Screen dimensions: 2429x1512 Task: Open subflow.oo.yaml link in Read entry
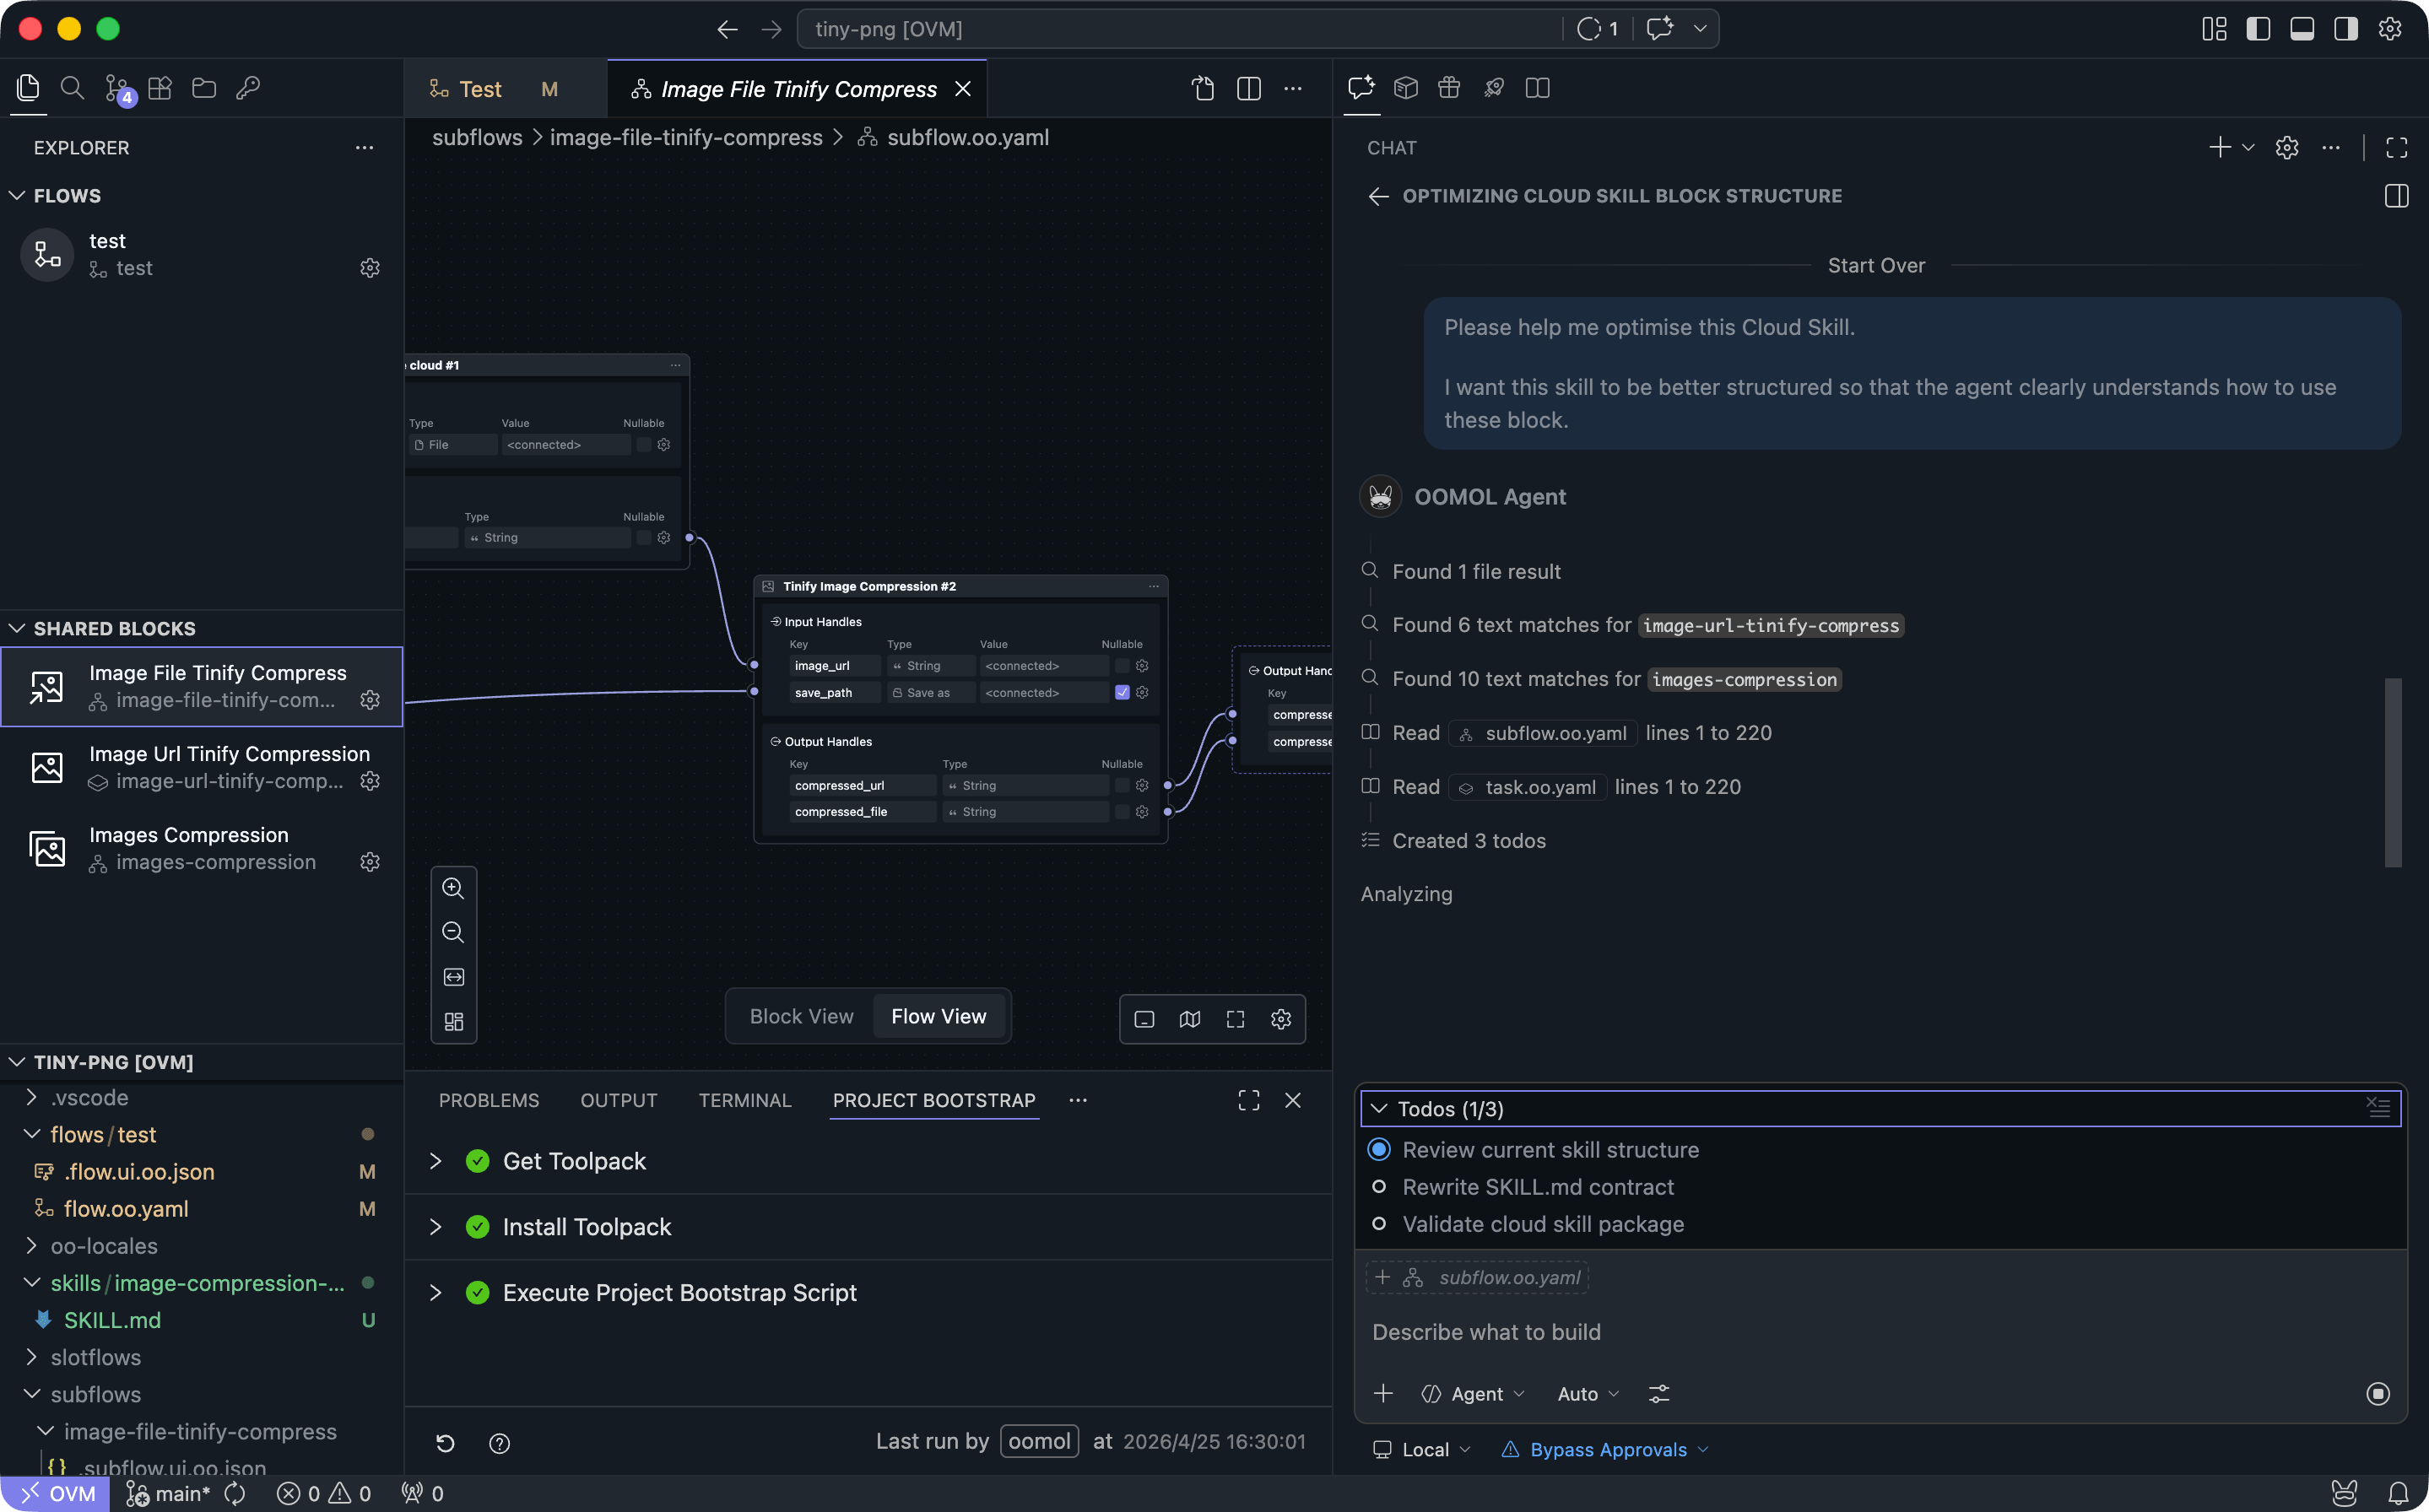point(1543,733)
